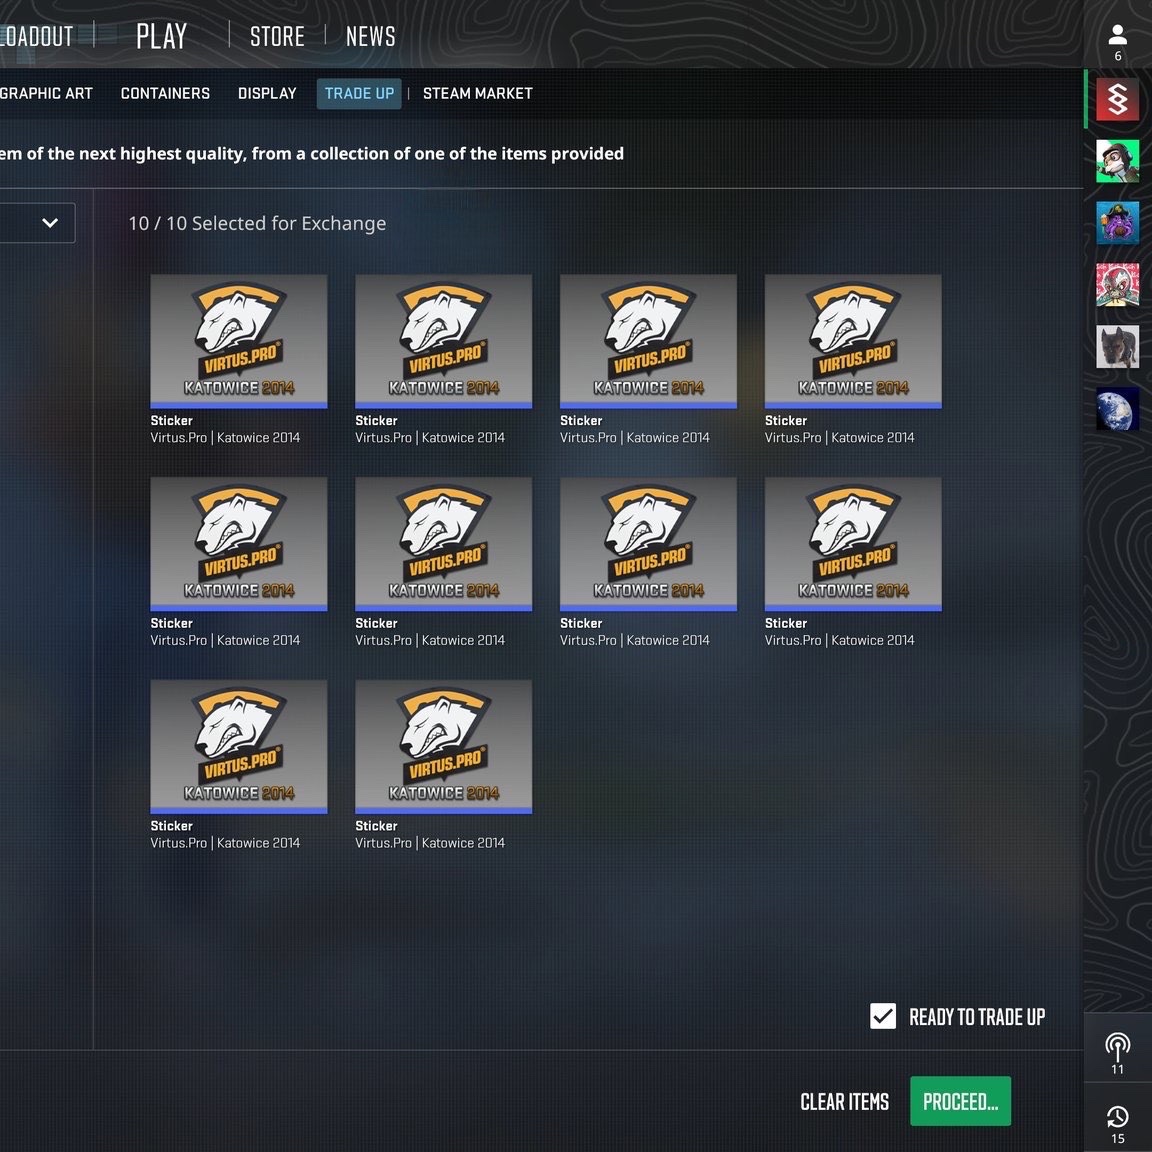This screenshot has width=1152, height=1152.
Task: Open recent players history clock icon
Action: pyautogui.click(x=1117, y=1117)
